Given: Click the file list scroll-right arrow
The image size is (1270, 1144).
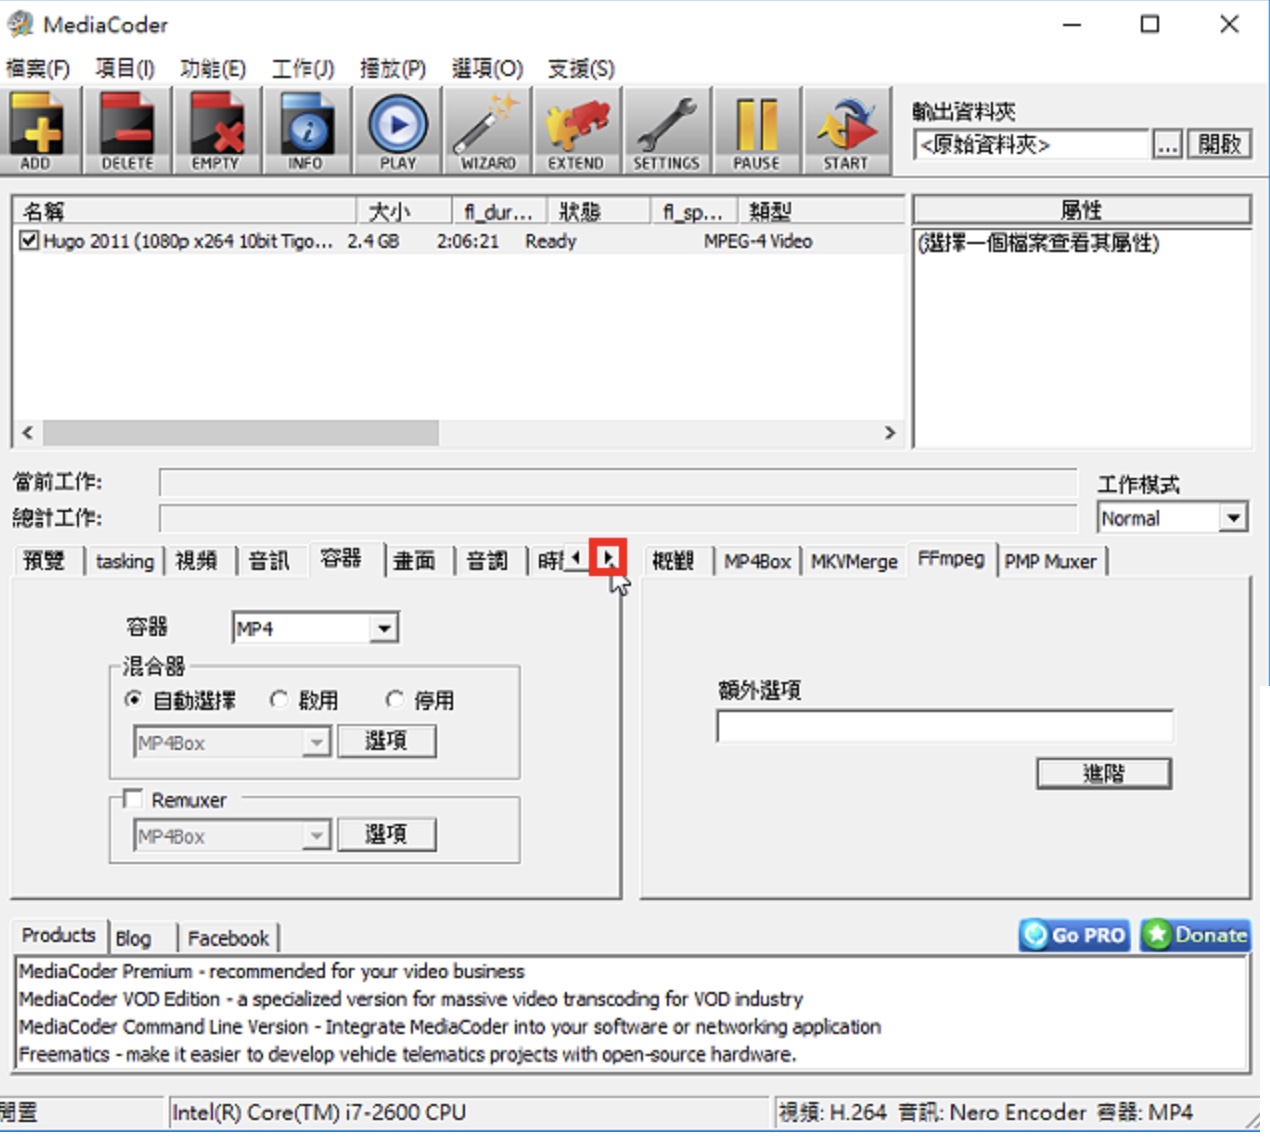Looking at the screenshot, I should pos(890,432).
